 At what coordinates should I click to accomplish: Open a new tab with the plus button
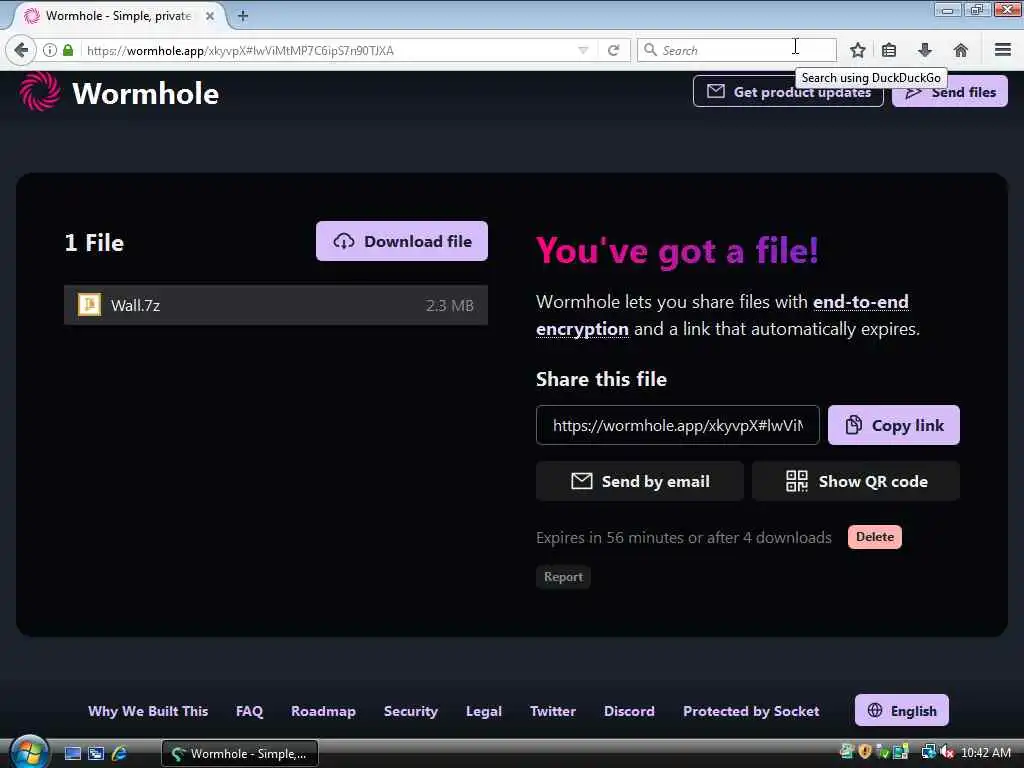[x=243, y=16]
